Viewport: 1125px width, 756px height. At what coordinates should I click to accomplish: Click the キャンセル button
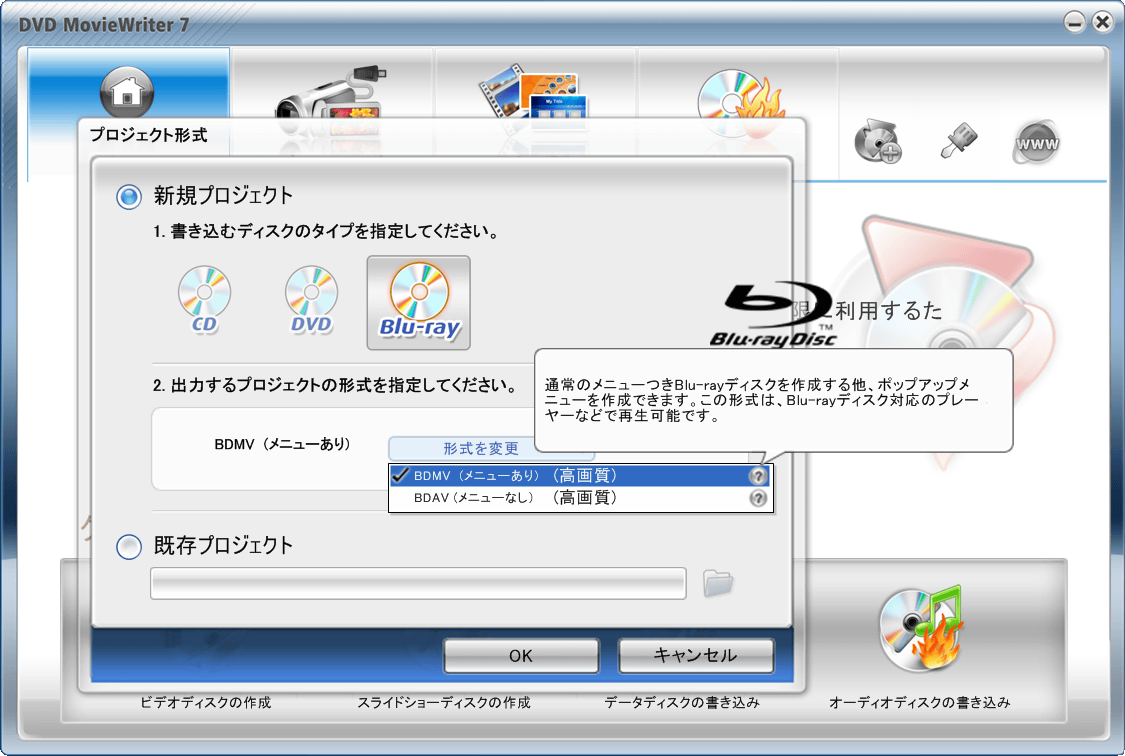coord(696,656)
